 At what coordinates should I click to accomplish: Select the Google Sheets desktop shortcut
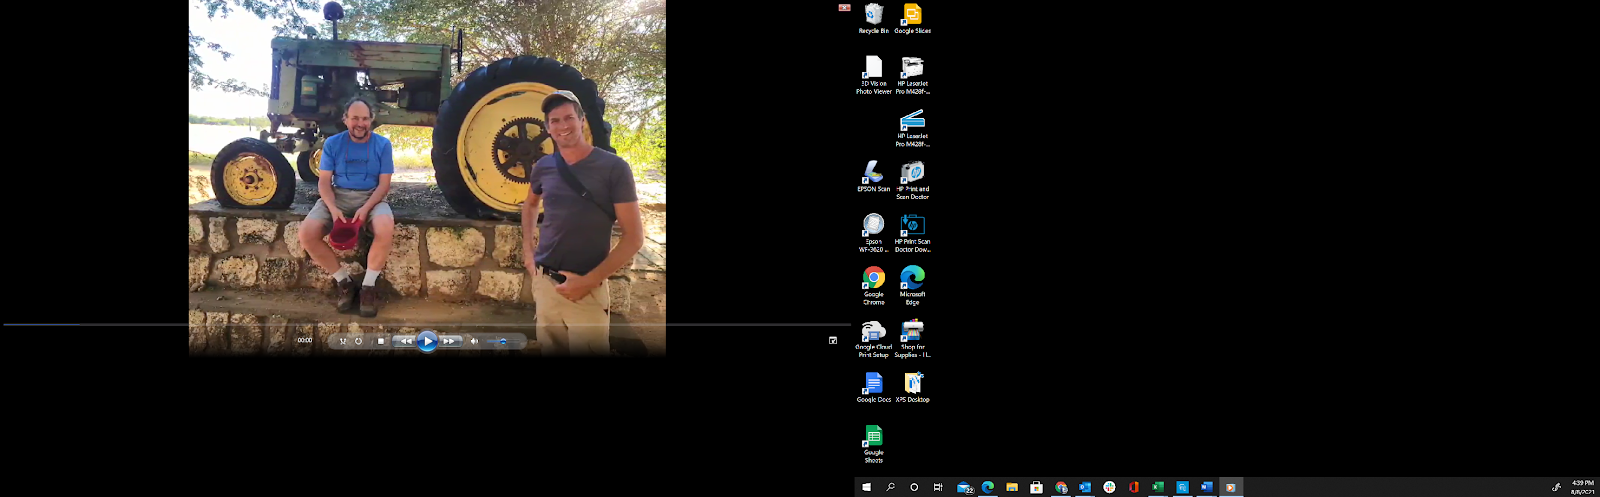pos(873,445)
